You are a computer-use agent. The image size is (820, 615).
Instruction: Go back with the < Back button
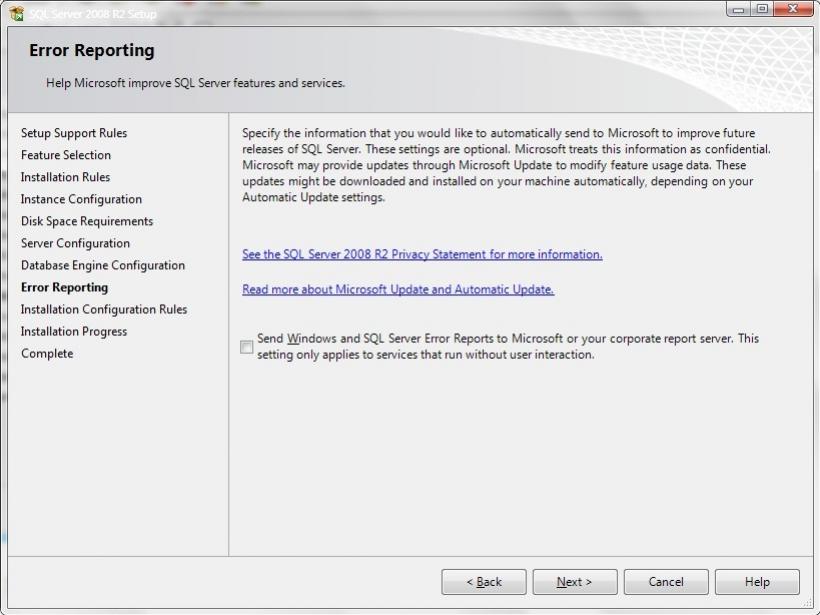[x=484, y=582]
